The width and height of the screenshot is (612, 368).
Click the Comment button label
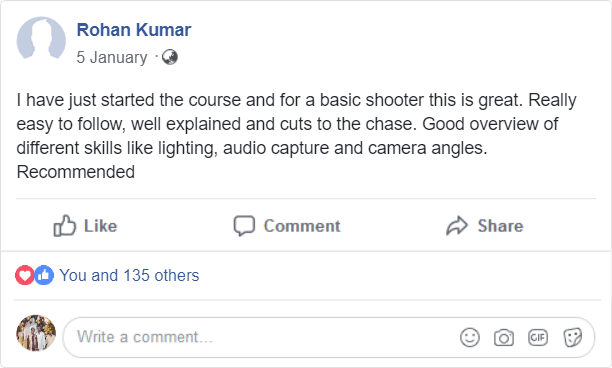(x=302, y=226)
